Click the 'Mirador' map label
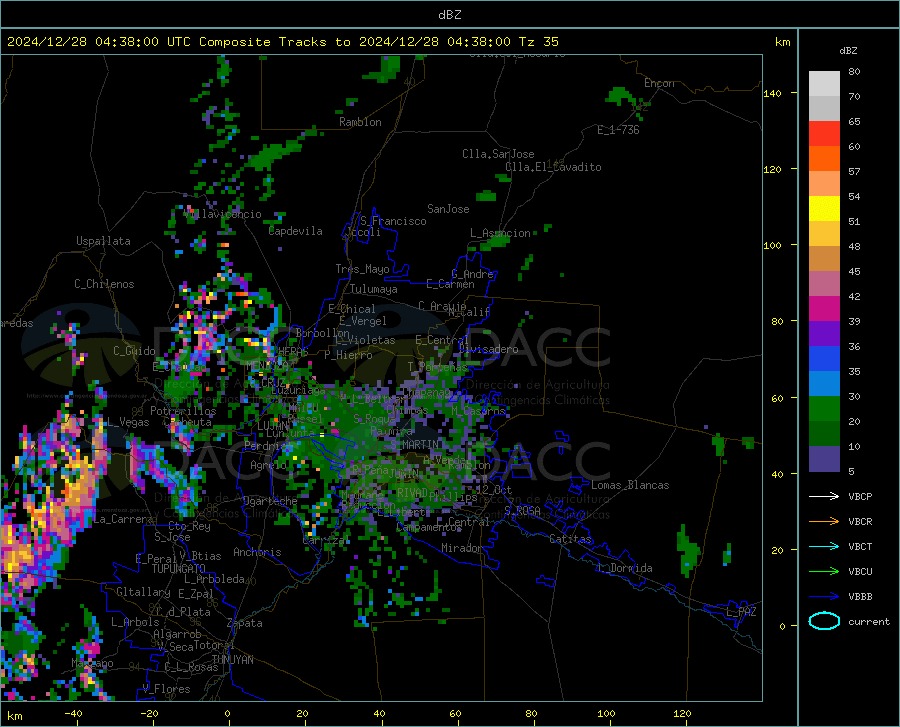900x727 pixels. (462, 548)
